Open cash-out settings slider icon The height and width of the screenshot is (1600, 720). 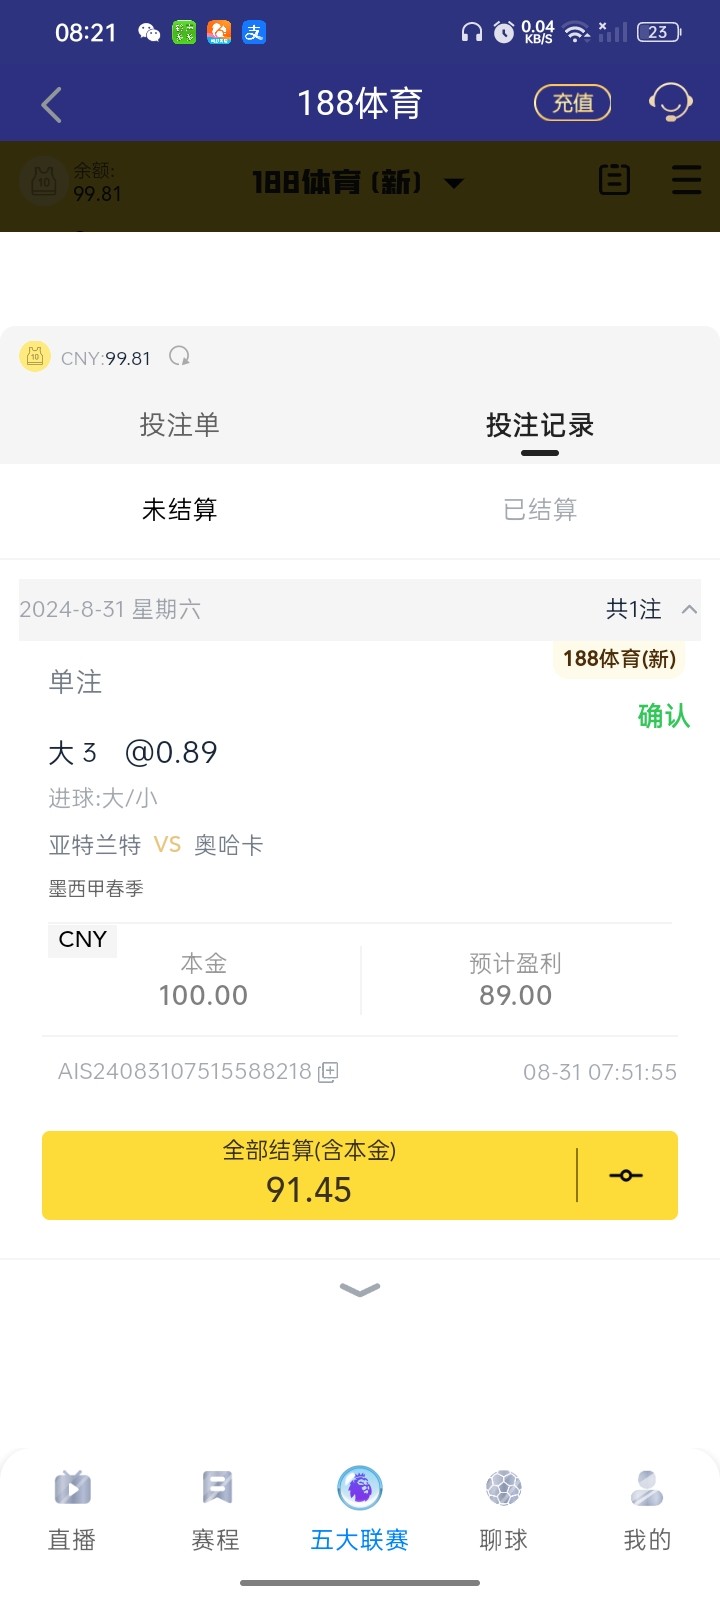point(626,1176)
